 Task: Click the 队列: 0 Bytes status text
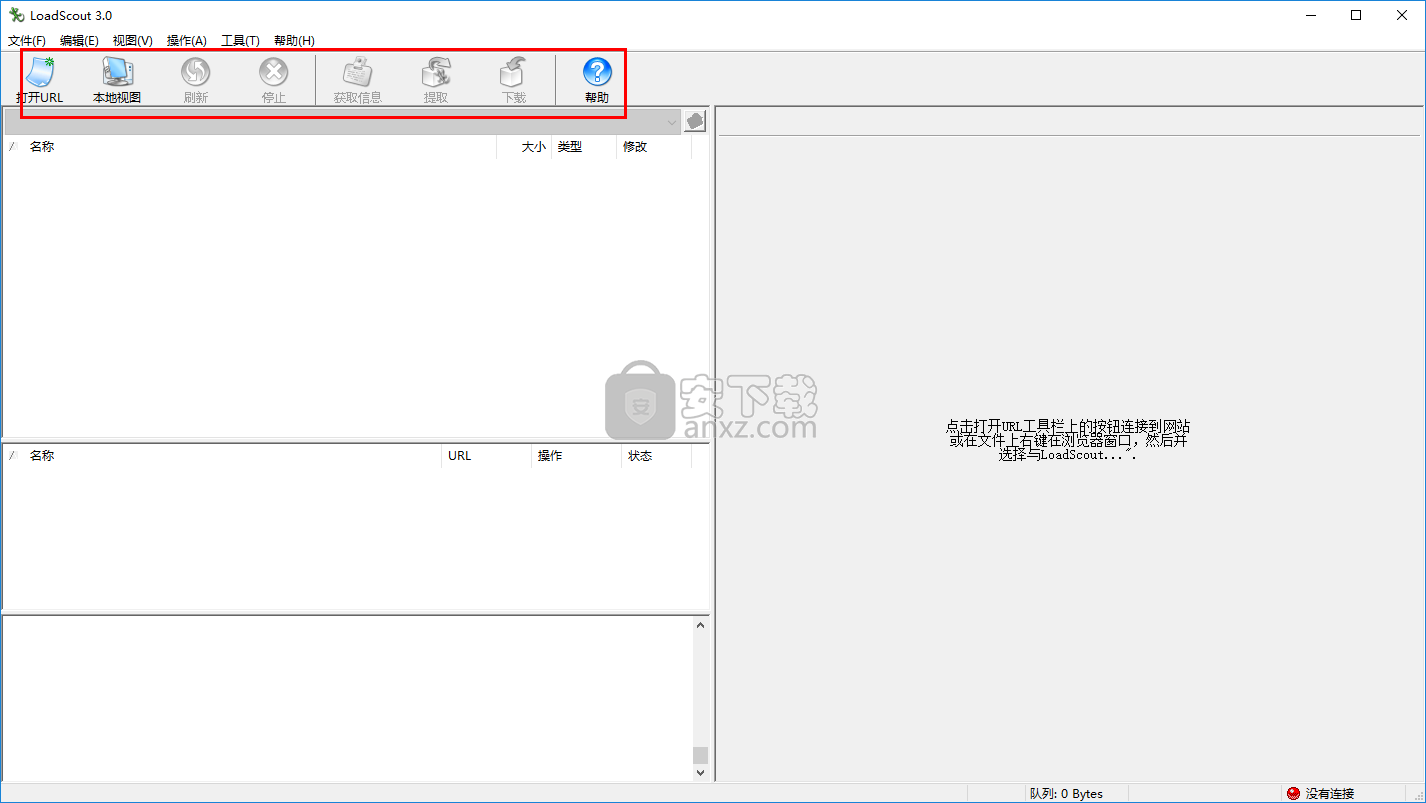1066,794
